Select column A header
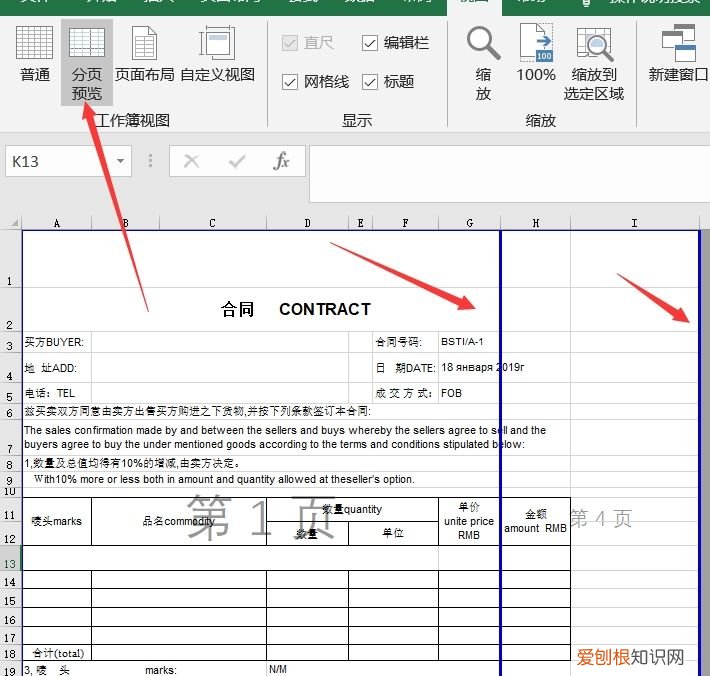Screen dimensions: 710x676 click(57, 223)
